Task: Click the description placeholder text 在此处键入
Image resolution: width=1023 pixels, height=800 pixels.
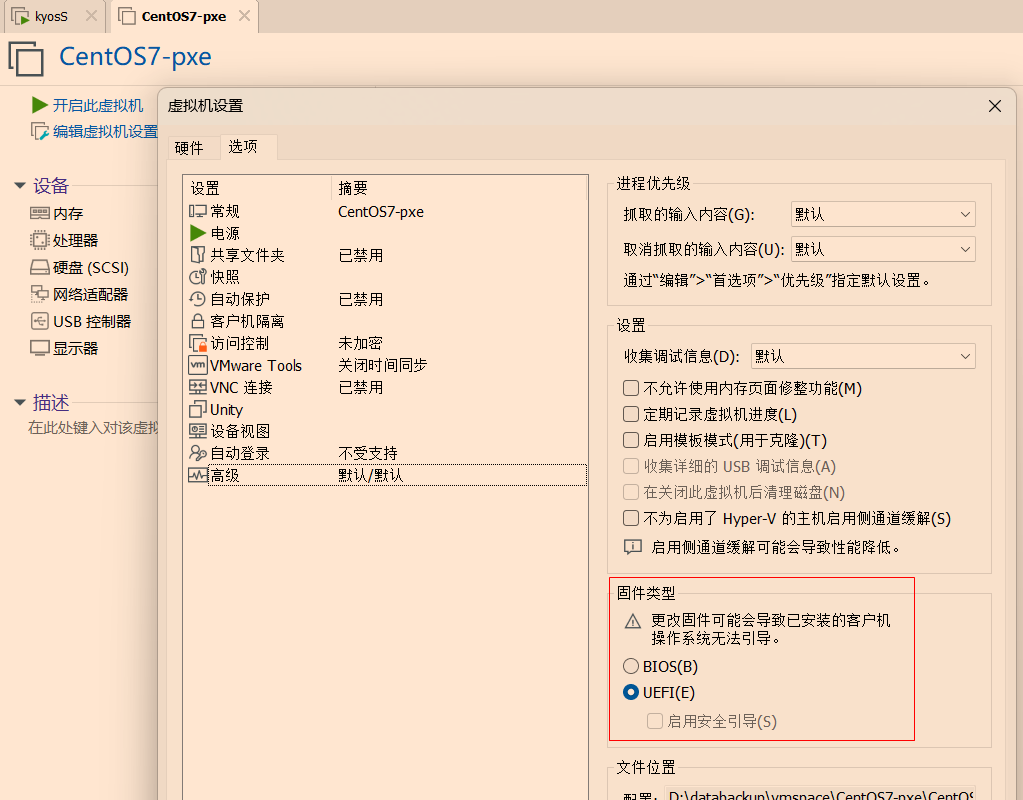Action: pos(93,427)
